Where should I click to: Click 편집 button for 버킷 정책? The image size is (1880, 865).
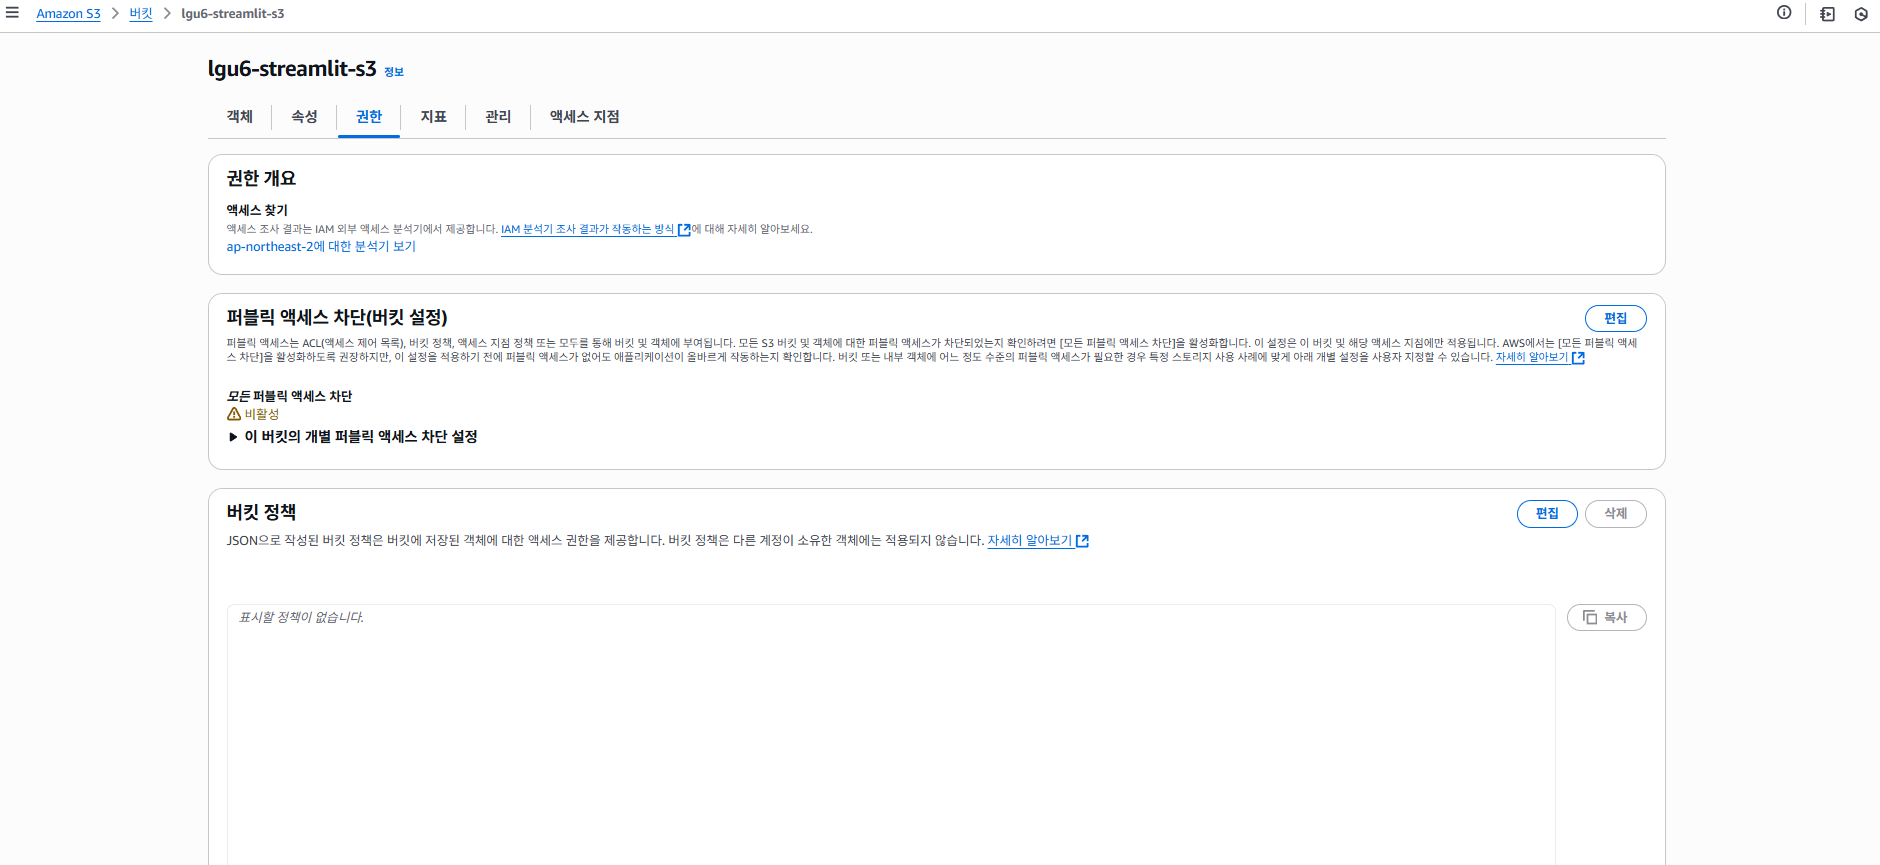[x=1547, y=513]
